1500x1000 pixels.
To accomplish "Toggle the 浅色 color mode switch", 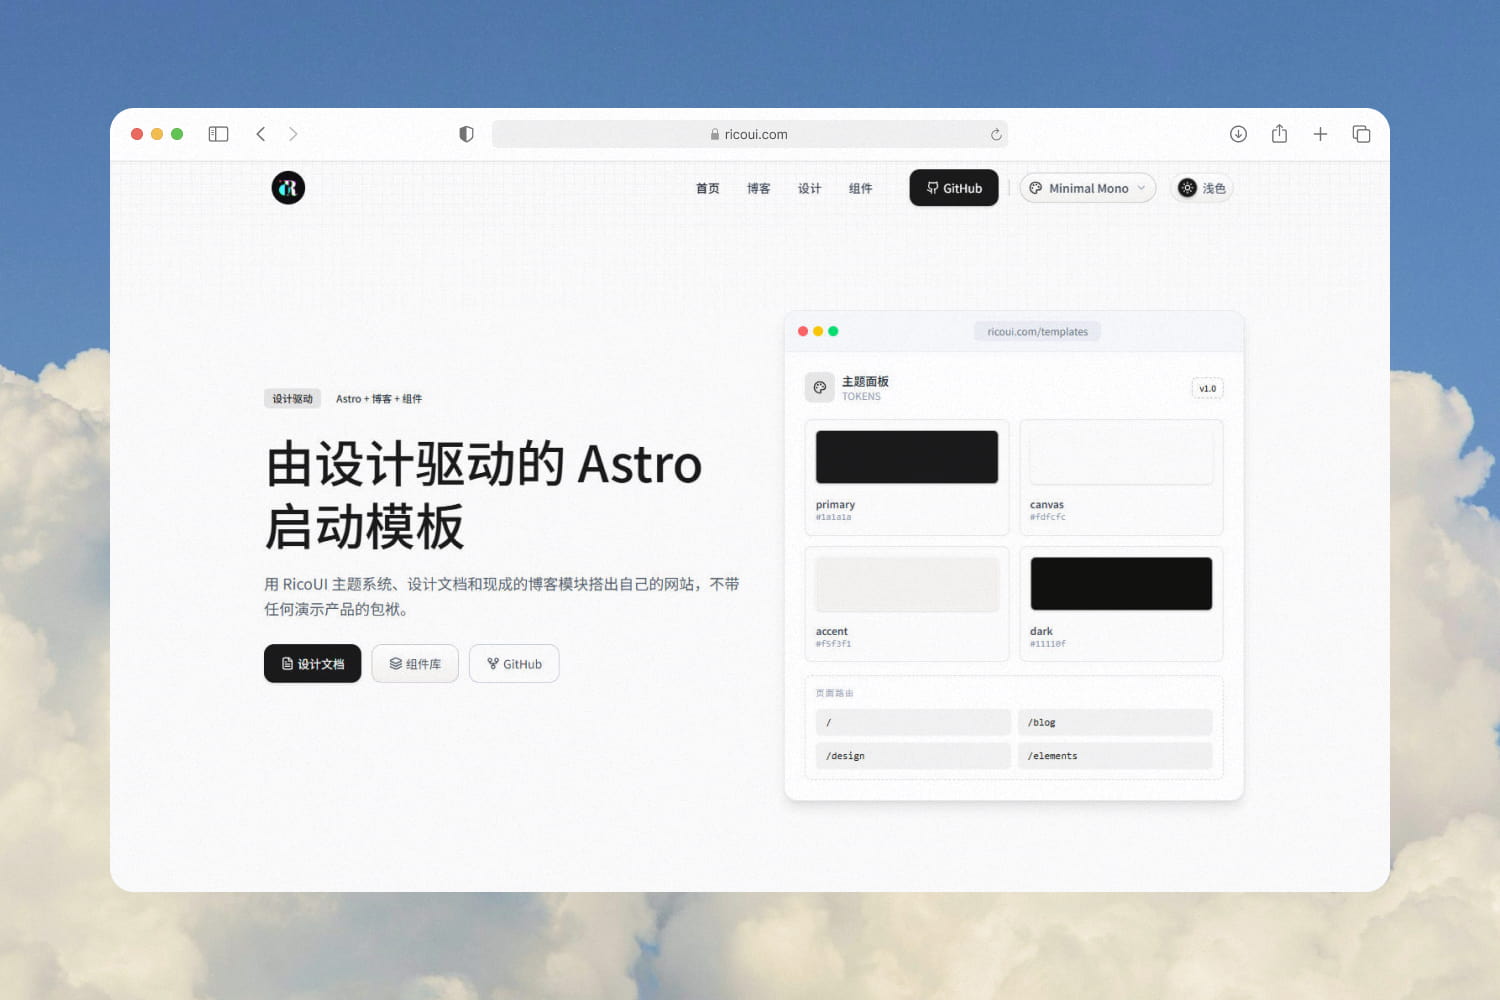I will (x=1202, y=188).
